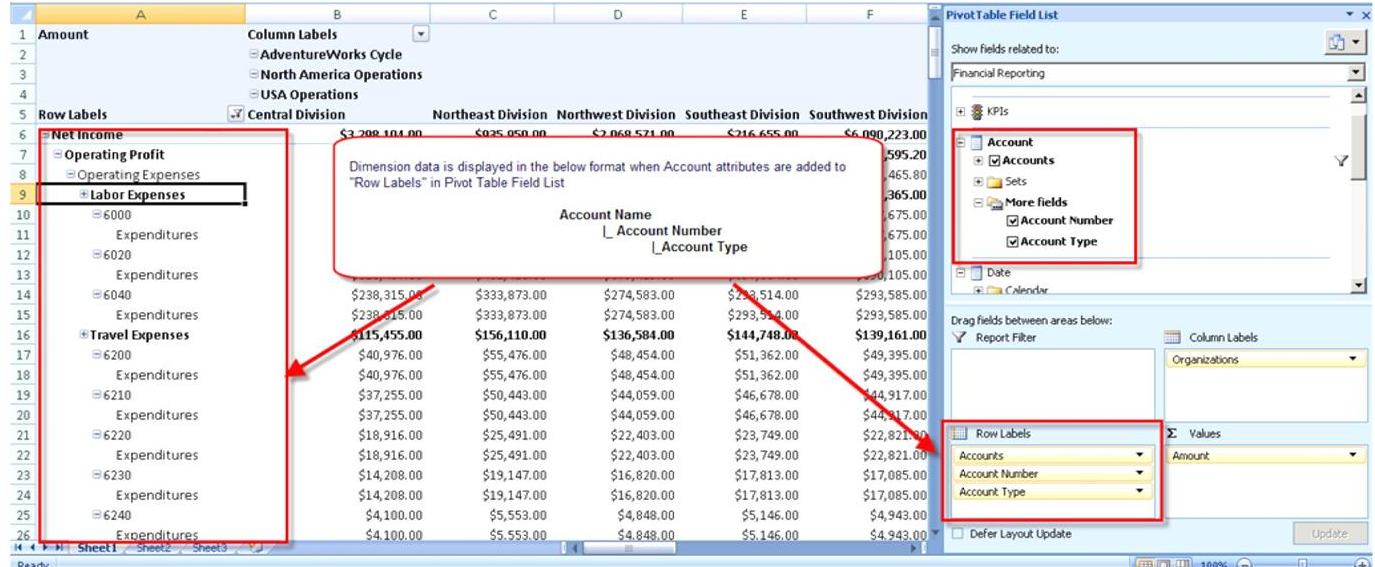Click the zoom in plus button
Viewport: 1375px width, 567px height.
(1362, 563)
